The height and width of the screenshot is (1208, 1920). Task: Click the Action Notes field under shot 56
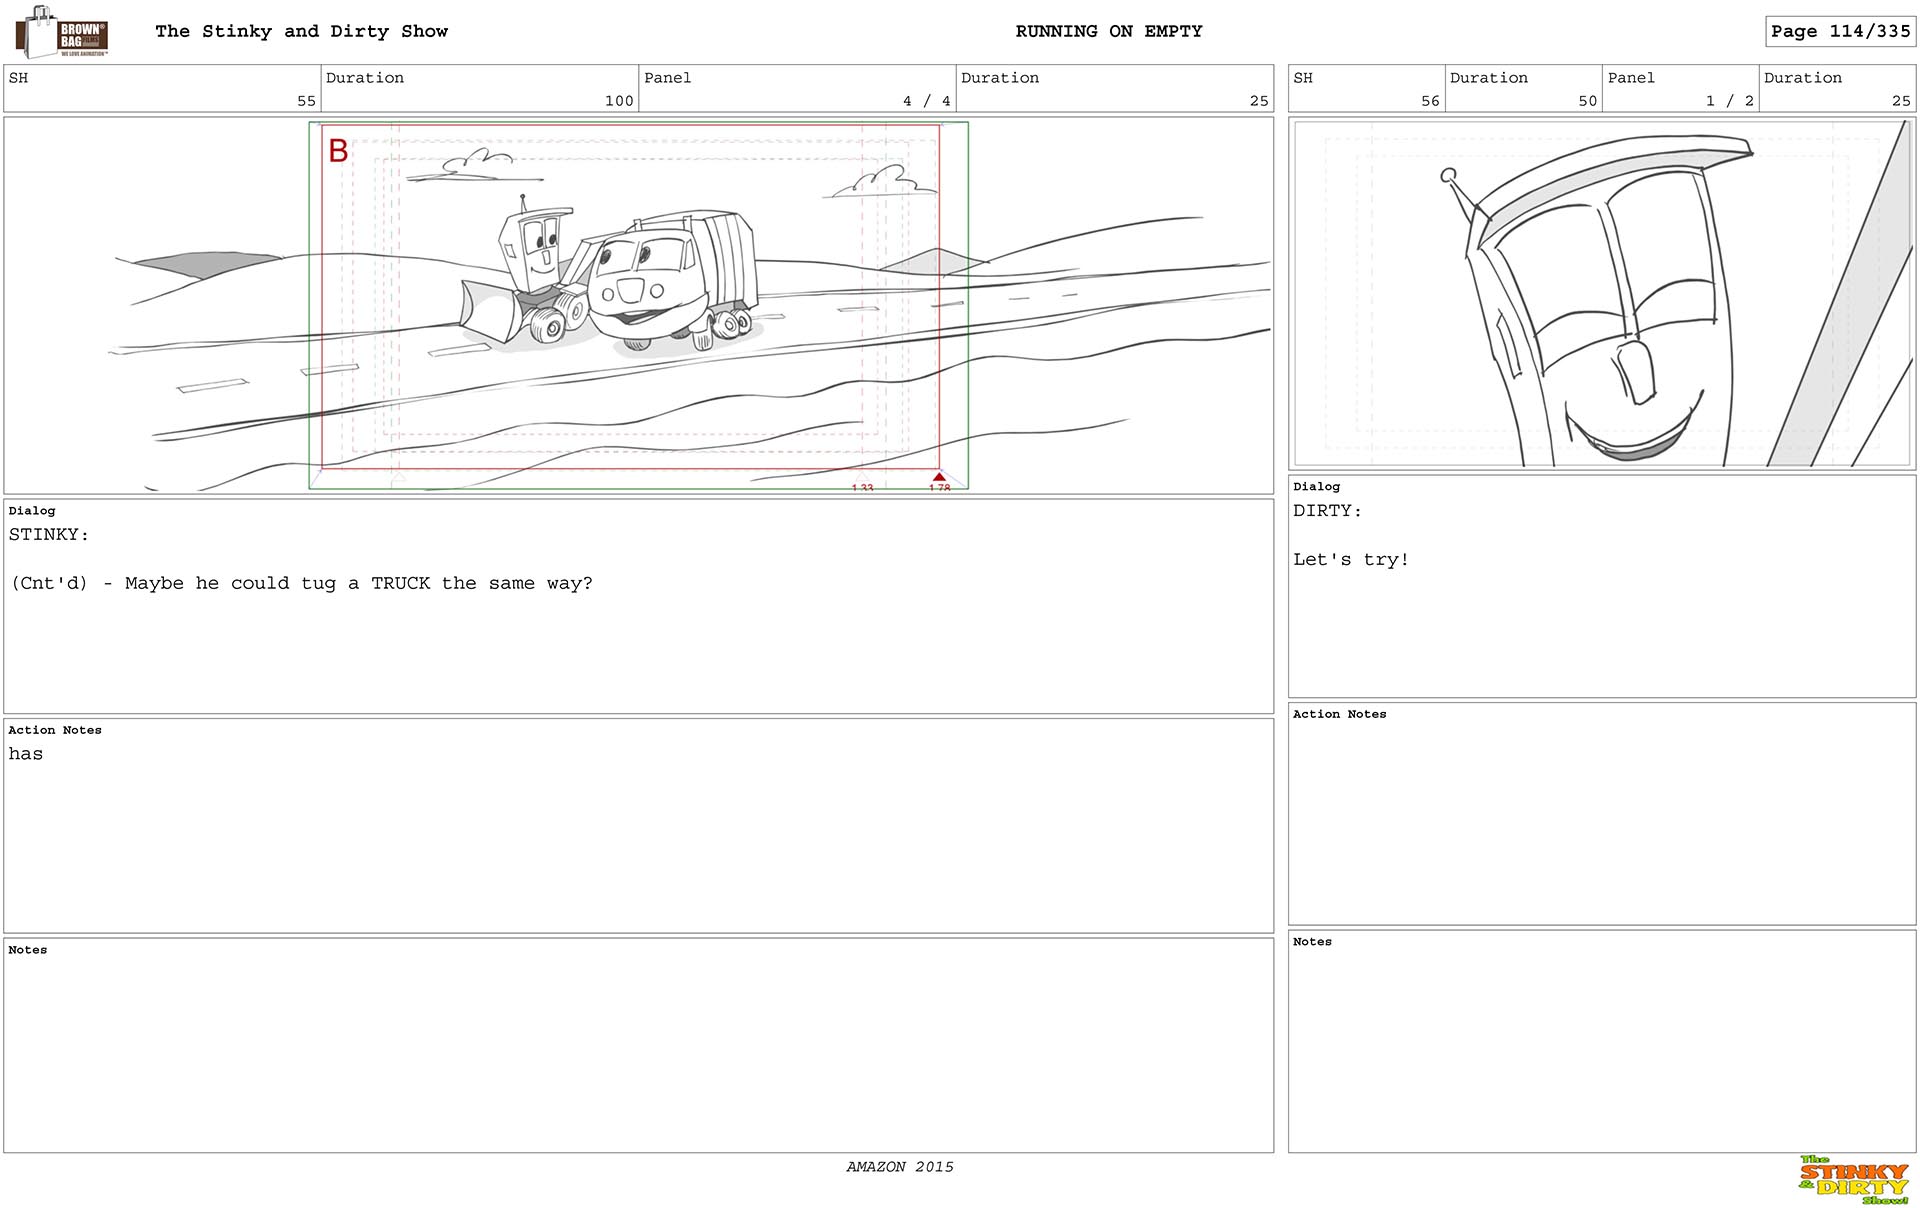coord(1602,813)
